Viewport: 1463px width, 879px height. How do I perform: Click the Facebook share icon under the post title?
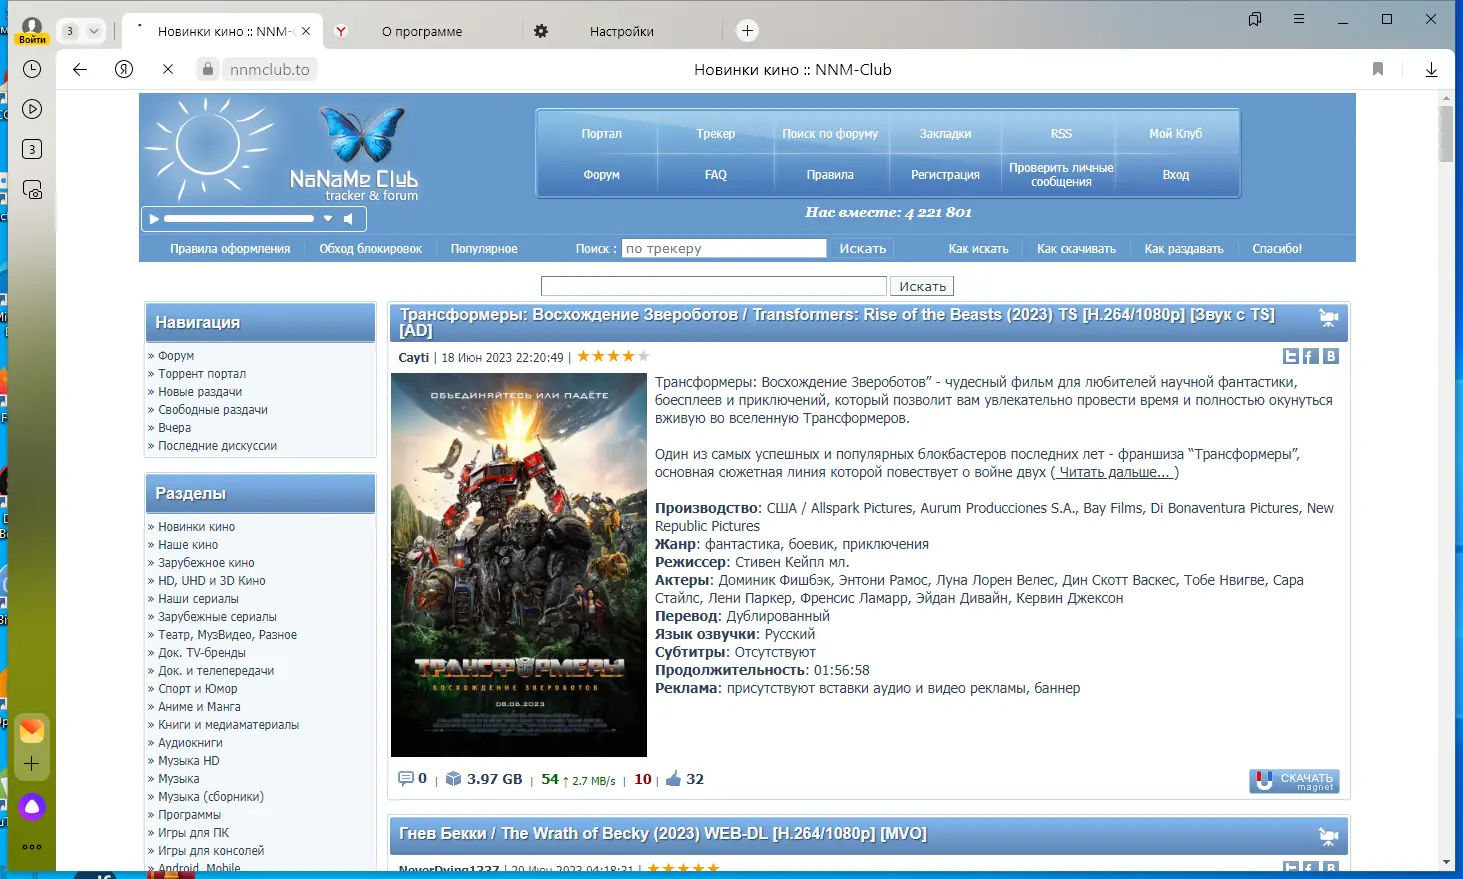(x=1309, y=355)
